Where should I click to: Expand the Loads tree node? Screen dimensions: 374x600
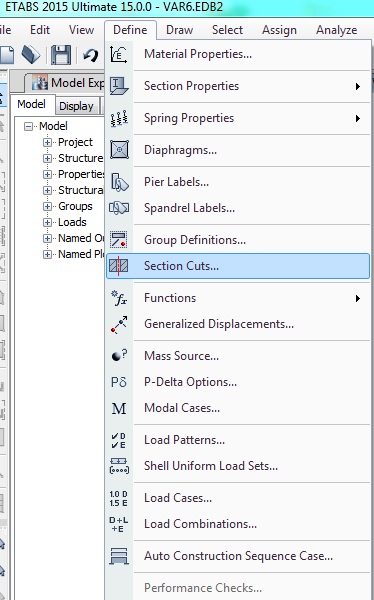47,222
